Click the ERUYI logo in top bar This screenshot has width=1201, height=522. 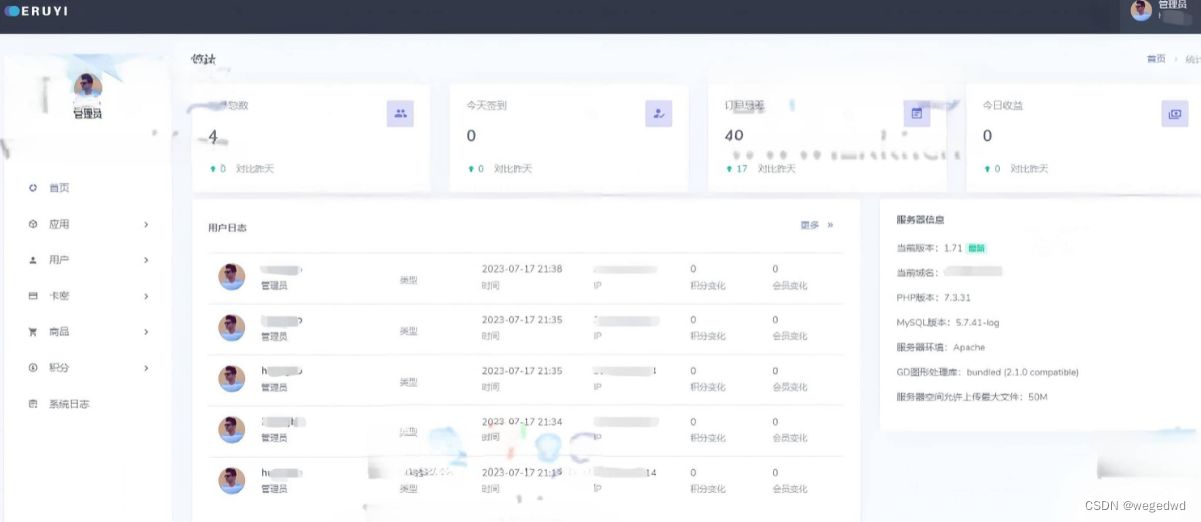click(x=37, y=10)
